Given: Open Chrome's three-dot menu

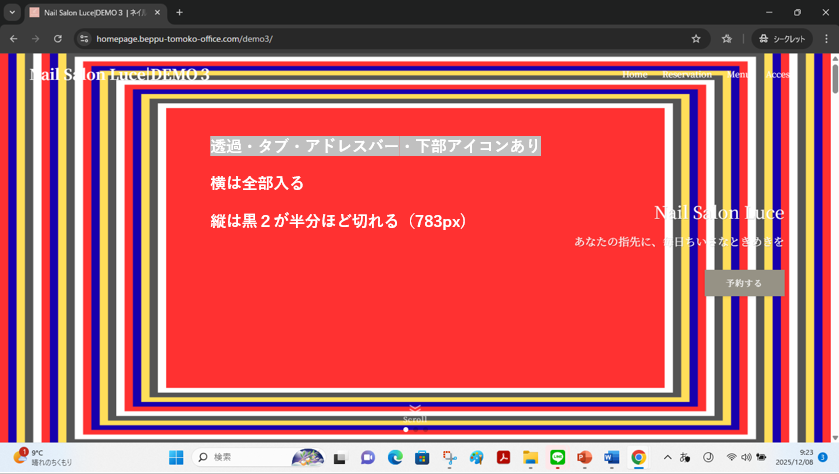Looking at the screenshot, I should click(826, 39).
